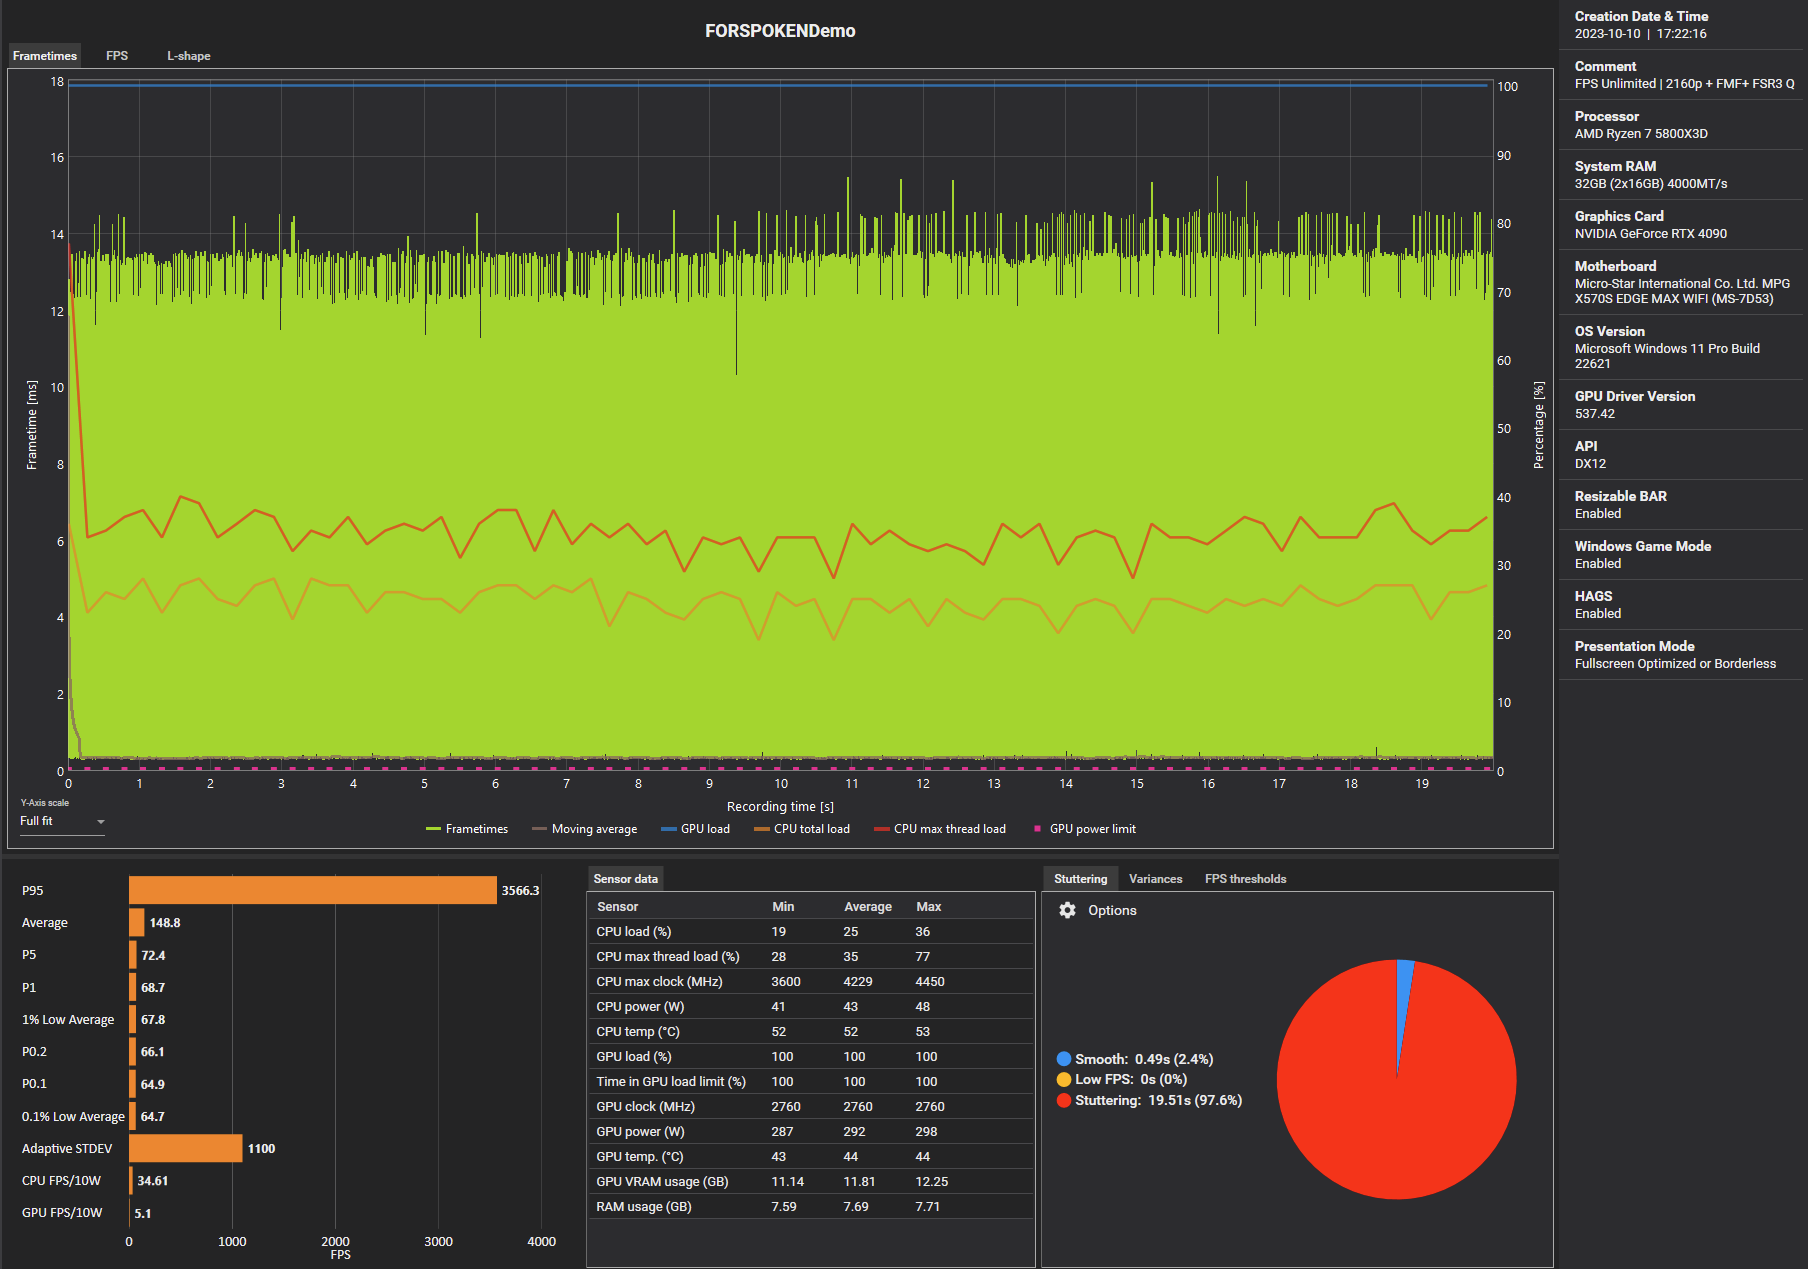
Task: Open the Options gear icon in Stuttering panel
Action: pyautogui.click(x=1067, y=910)
